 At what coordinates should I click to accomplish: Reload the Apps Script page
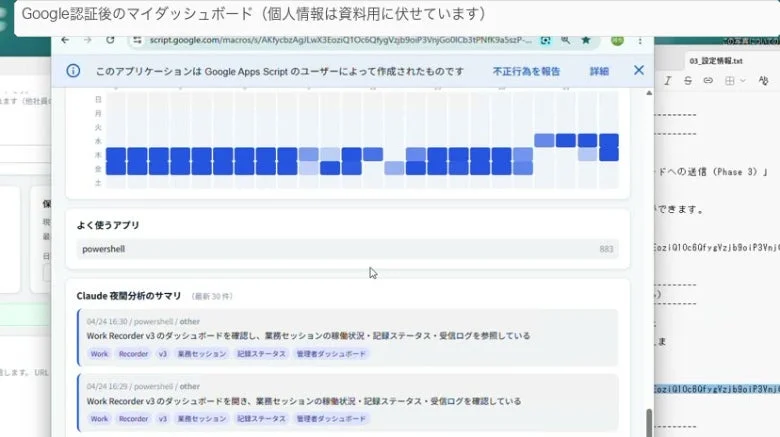coord(110,40)
